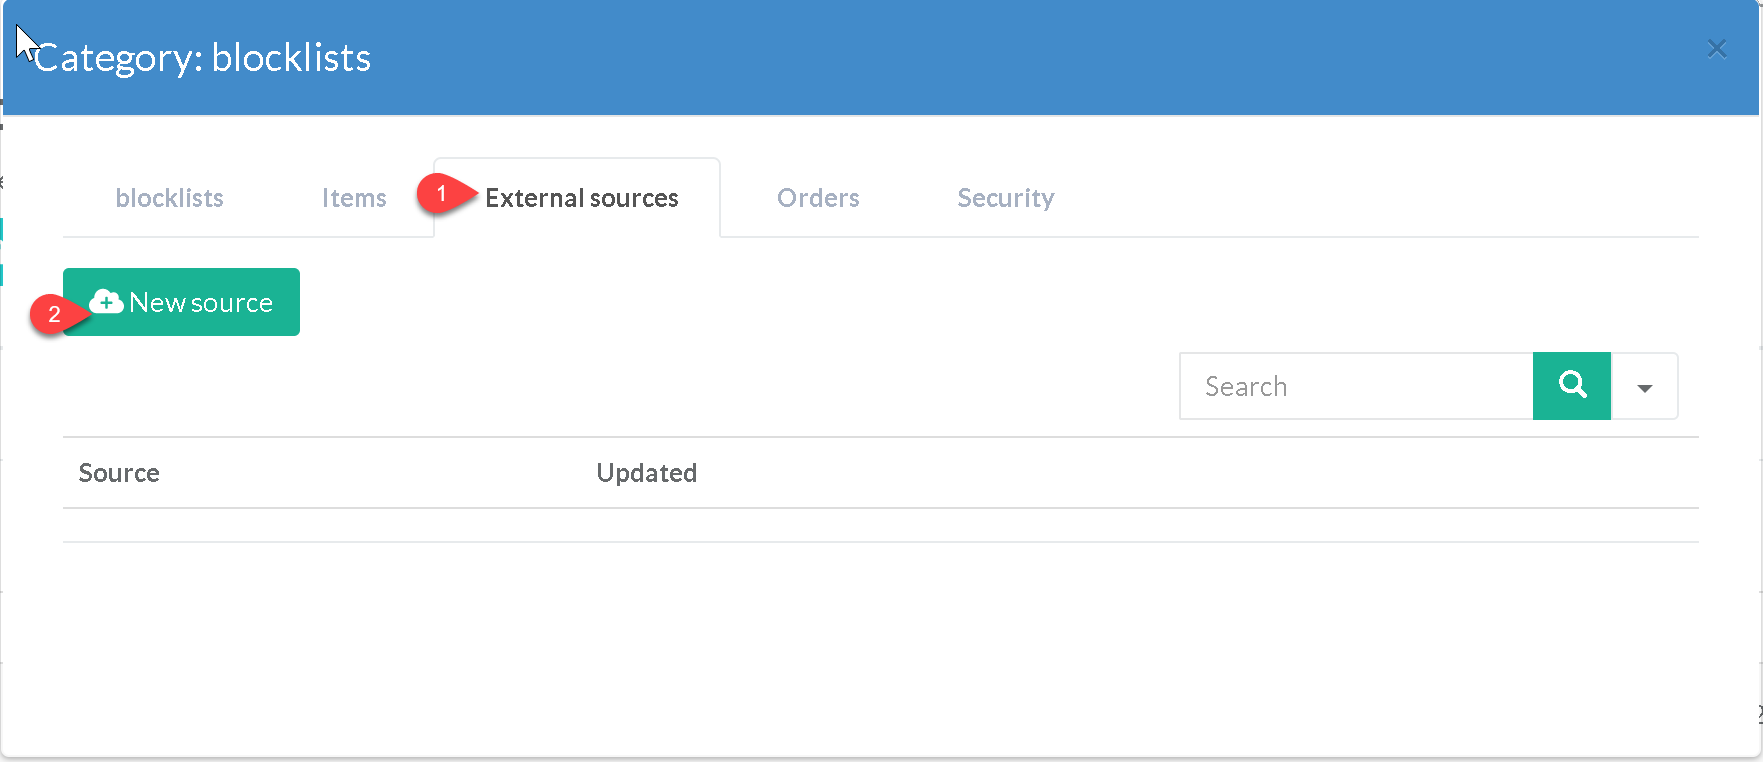Close the Category blocklists dialog
1763x762 pixels.
pos(1716,49)
